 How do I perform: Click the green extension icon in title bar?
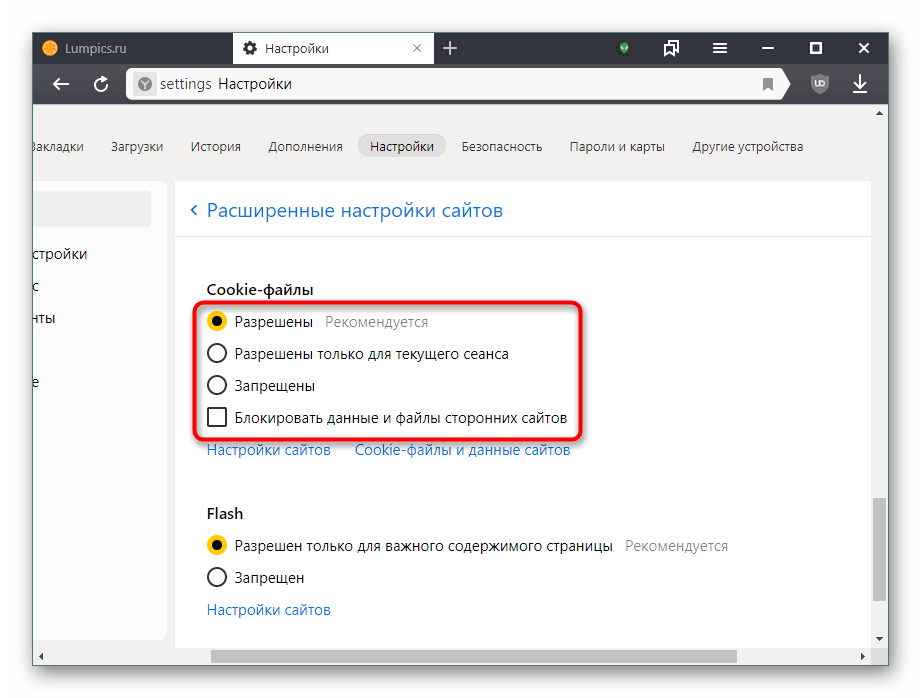(624, 48)
